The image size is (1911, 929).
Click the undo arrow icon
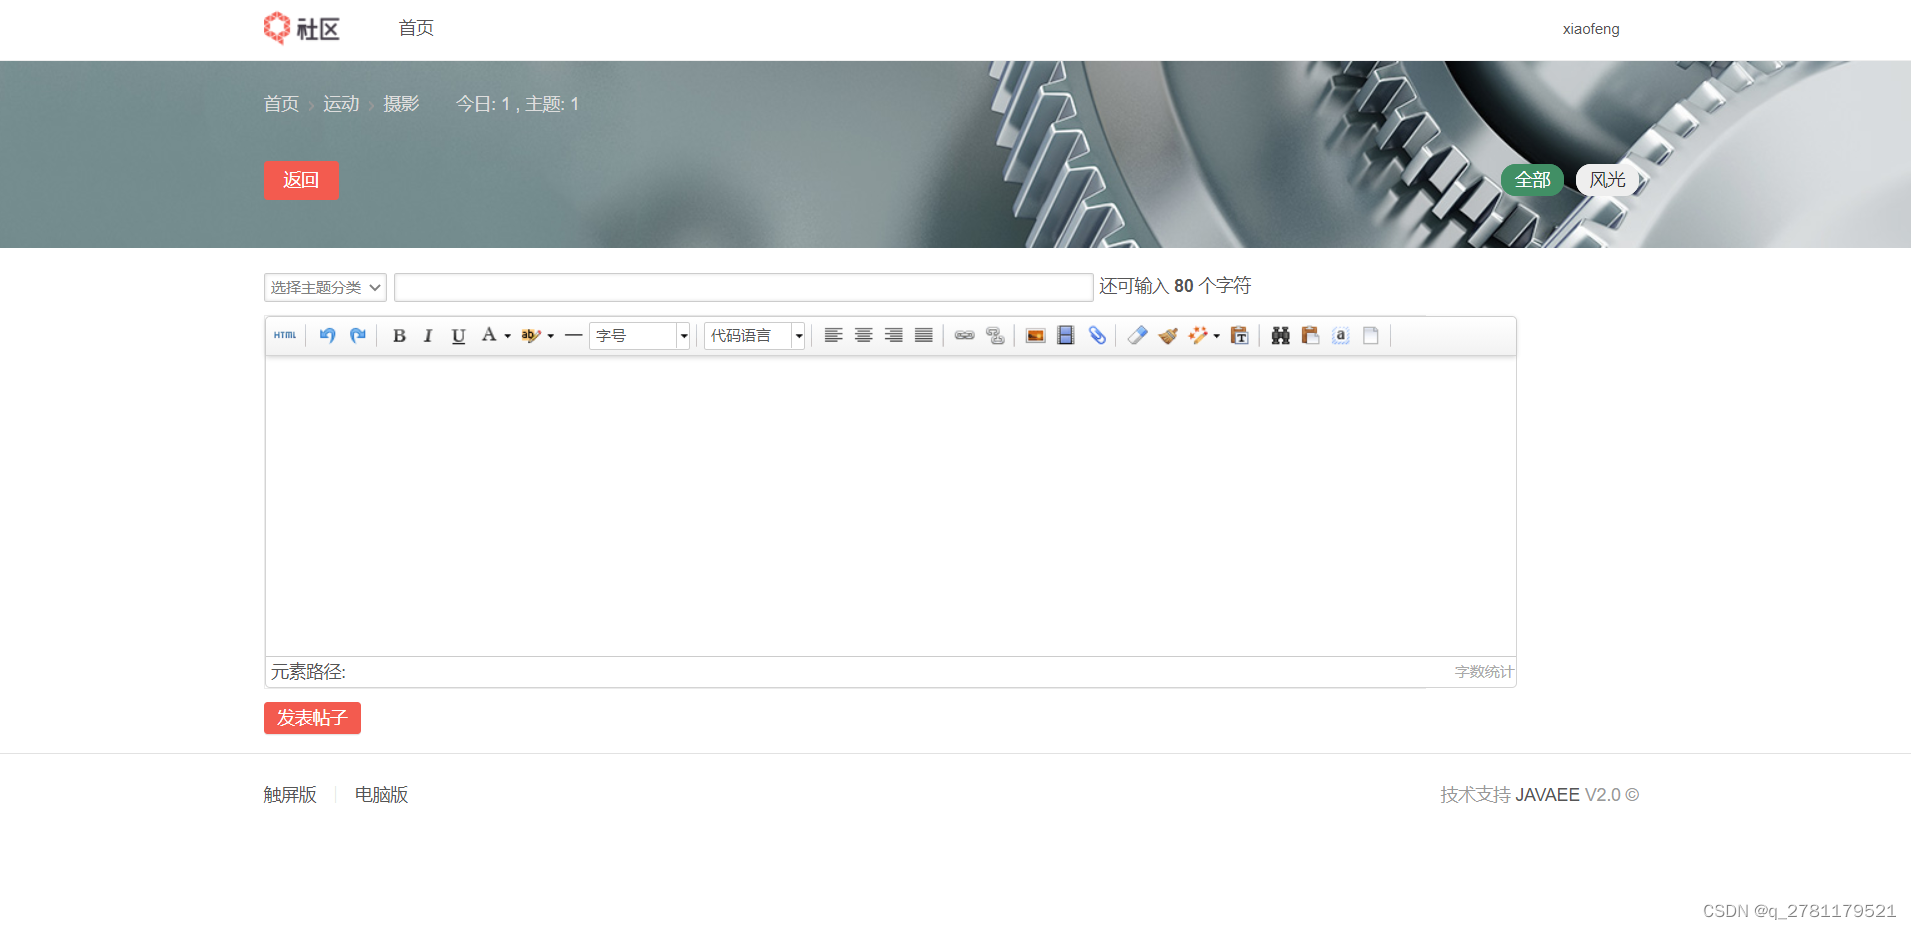pos(327,336)
